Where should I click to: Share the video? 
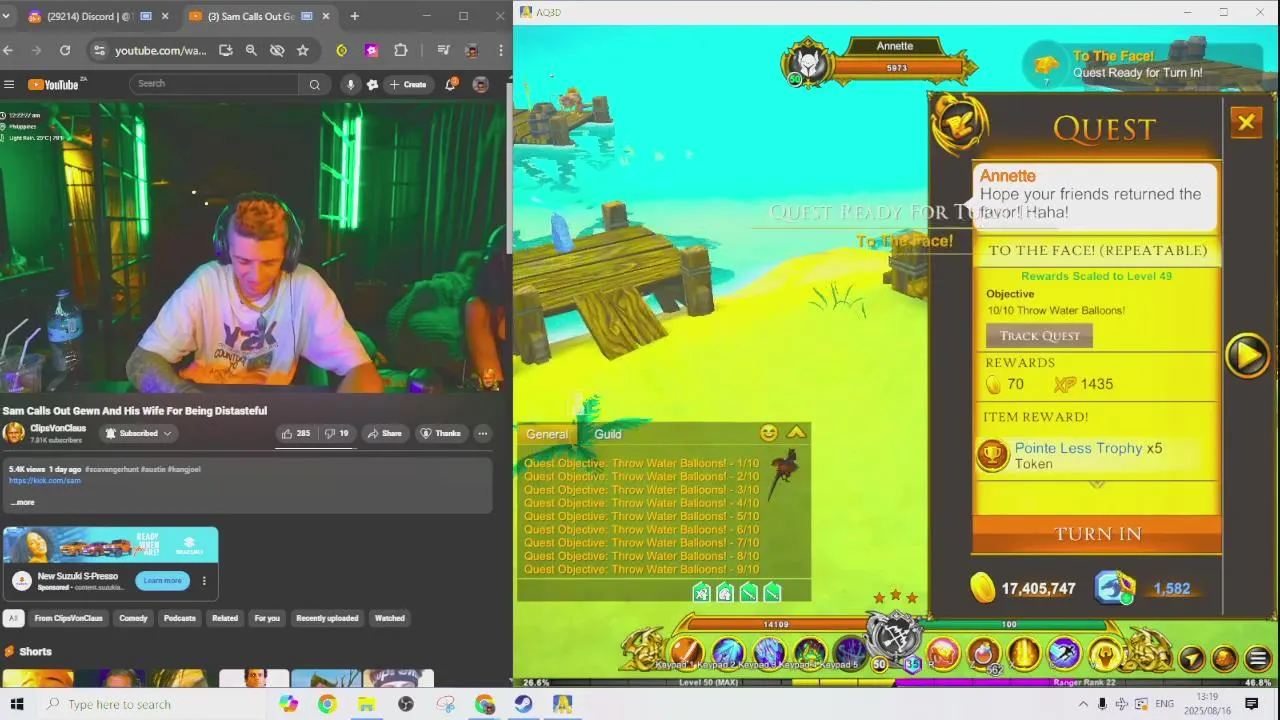click(x=384, y=433)
